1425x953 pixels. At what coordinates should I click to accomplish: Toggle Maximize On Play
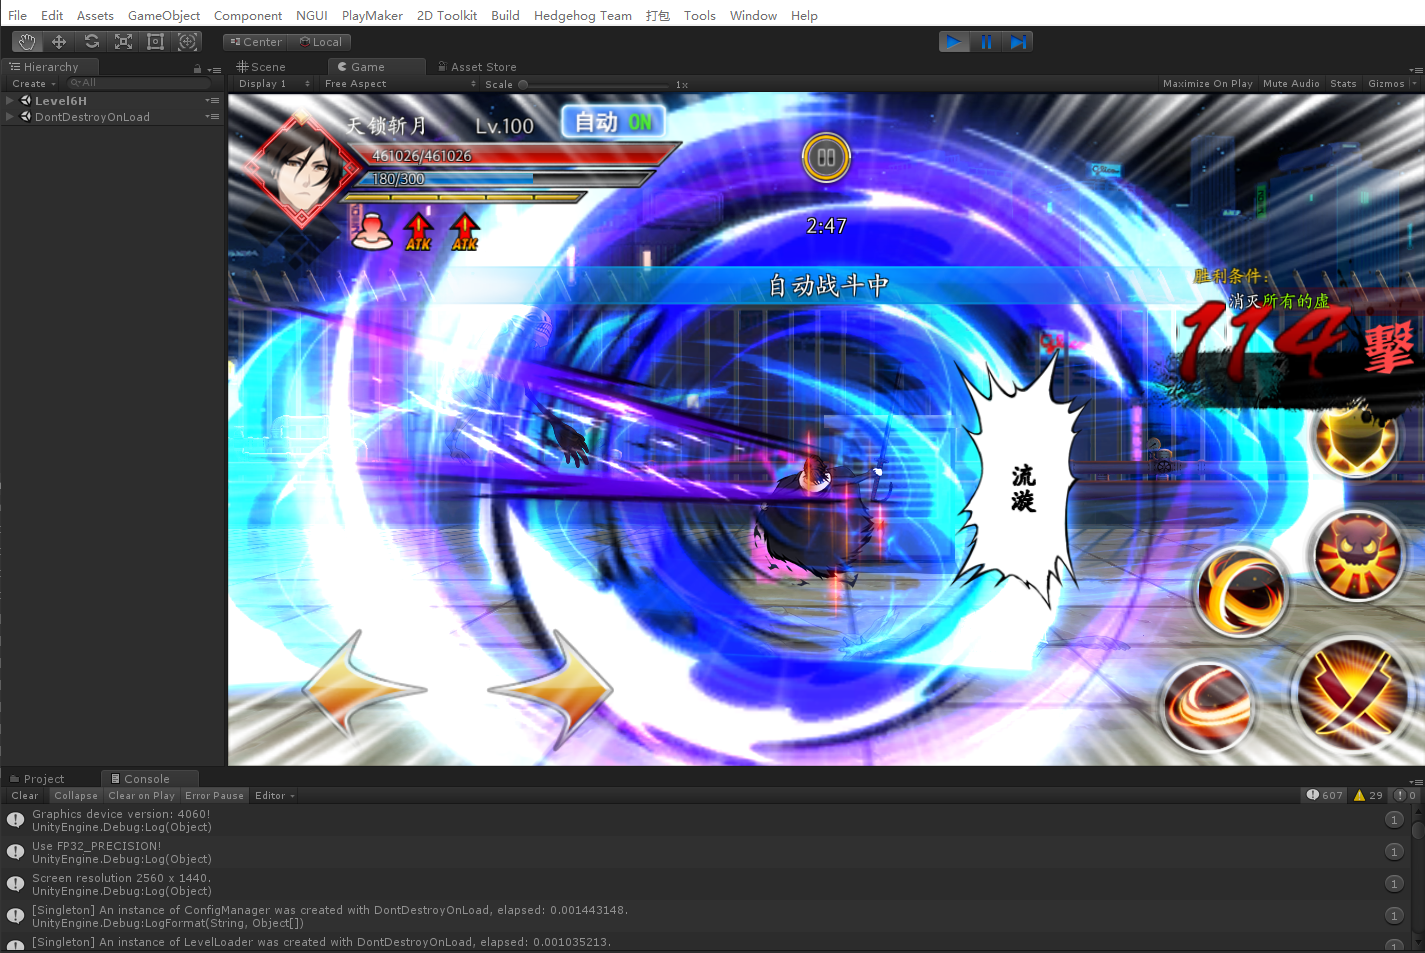point(1207,84)
